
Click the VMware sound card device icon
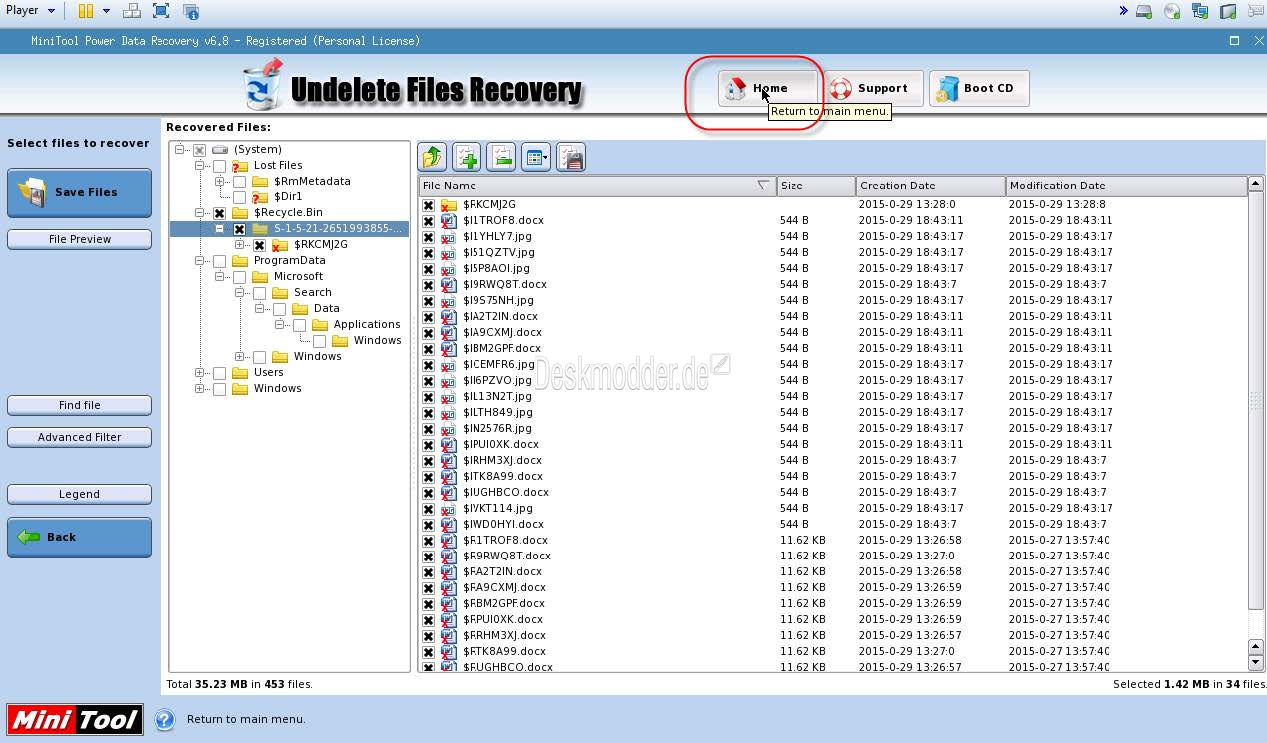pos(1228,11)
